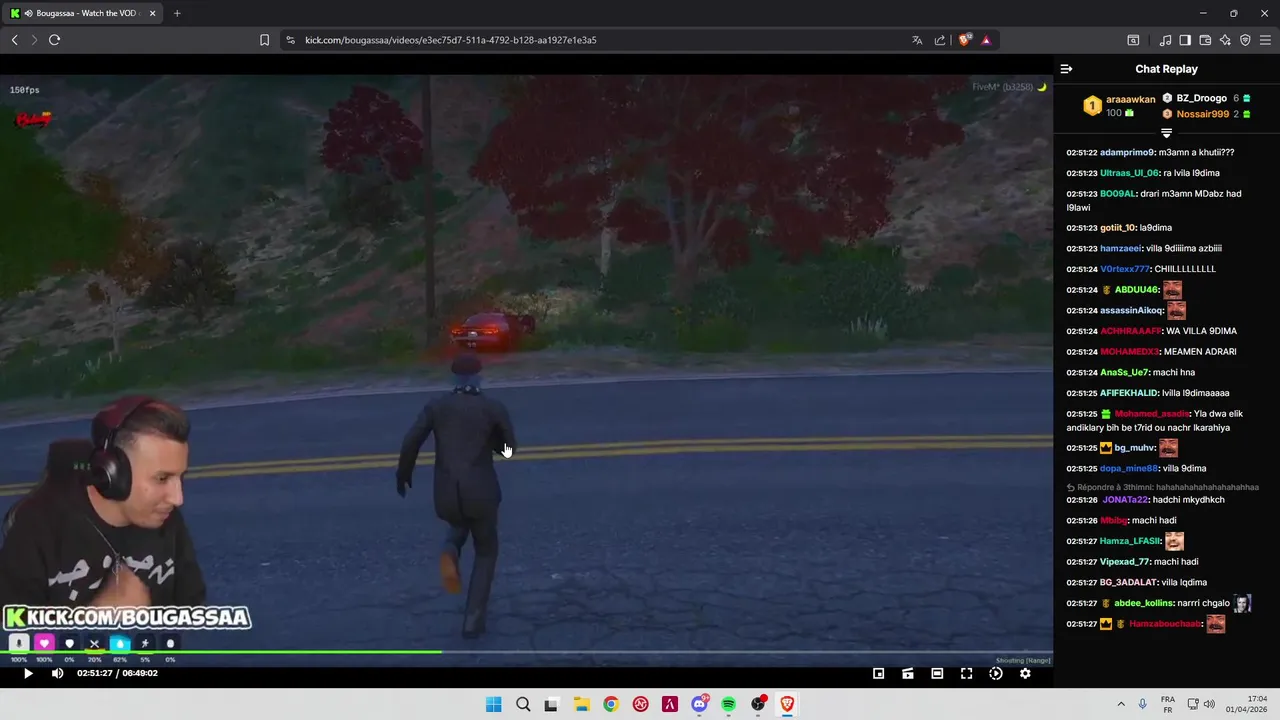Play the paused VOD
The image size is (1280, 720).
[28, 674]
